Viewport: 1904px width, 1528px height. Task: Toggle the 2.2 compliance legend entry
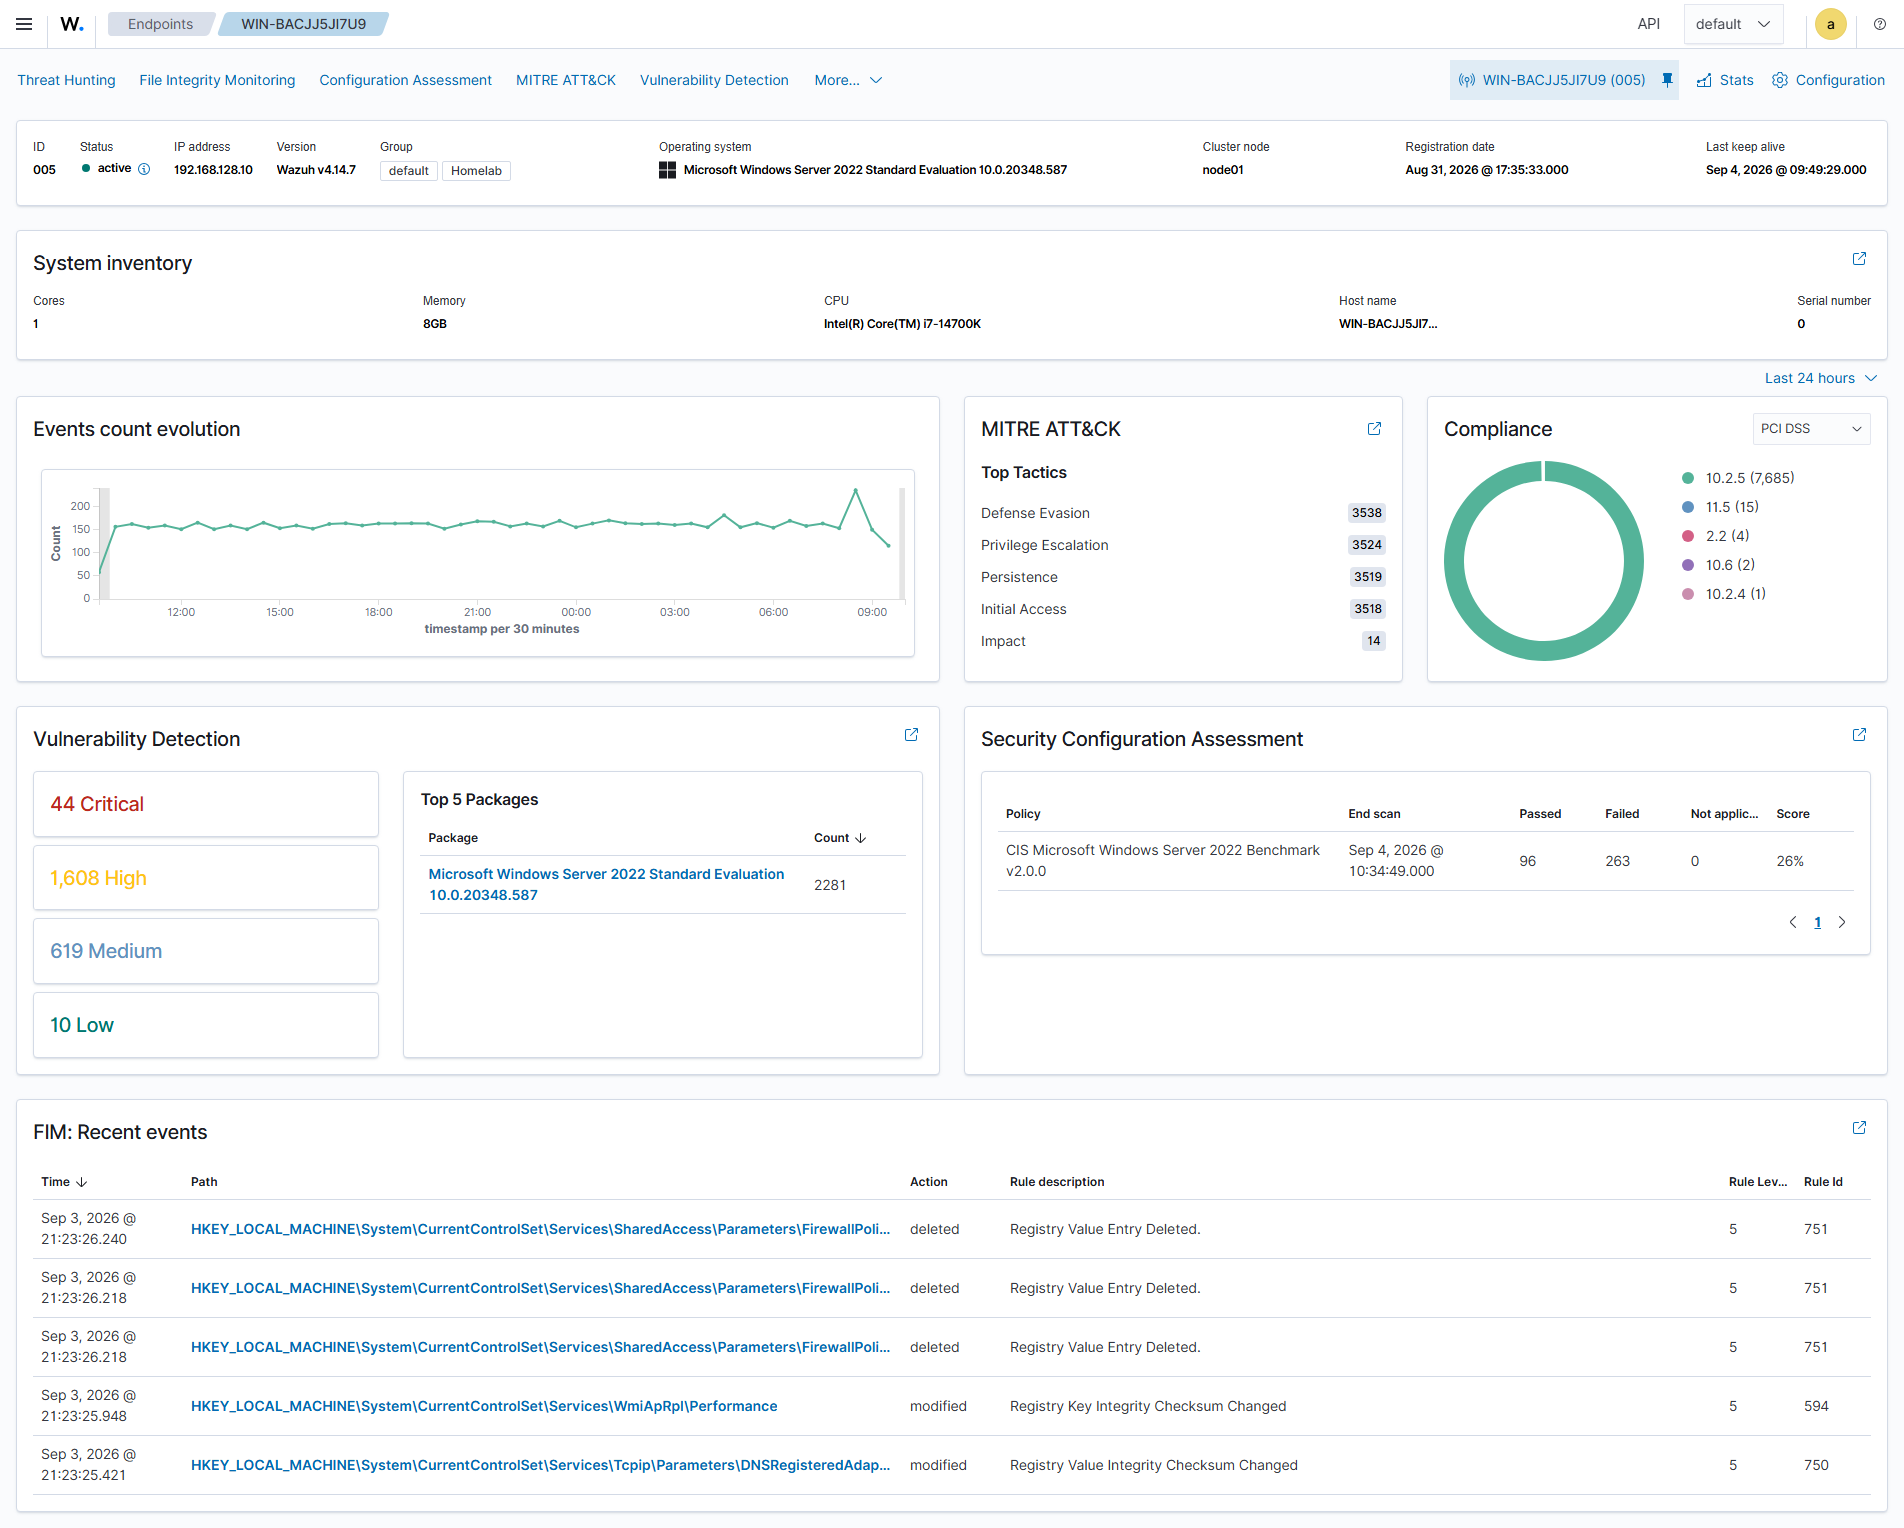pyautogui.click(x=1716, y=536)
